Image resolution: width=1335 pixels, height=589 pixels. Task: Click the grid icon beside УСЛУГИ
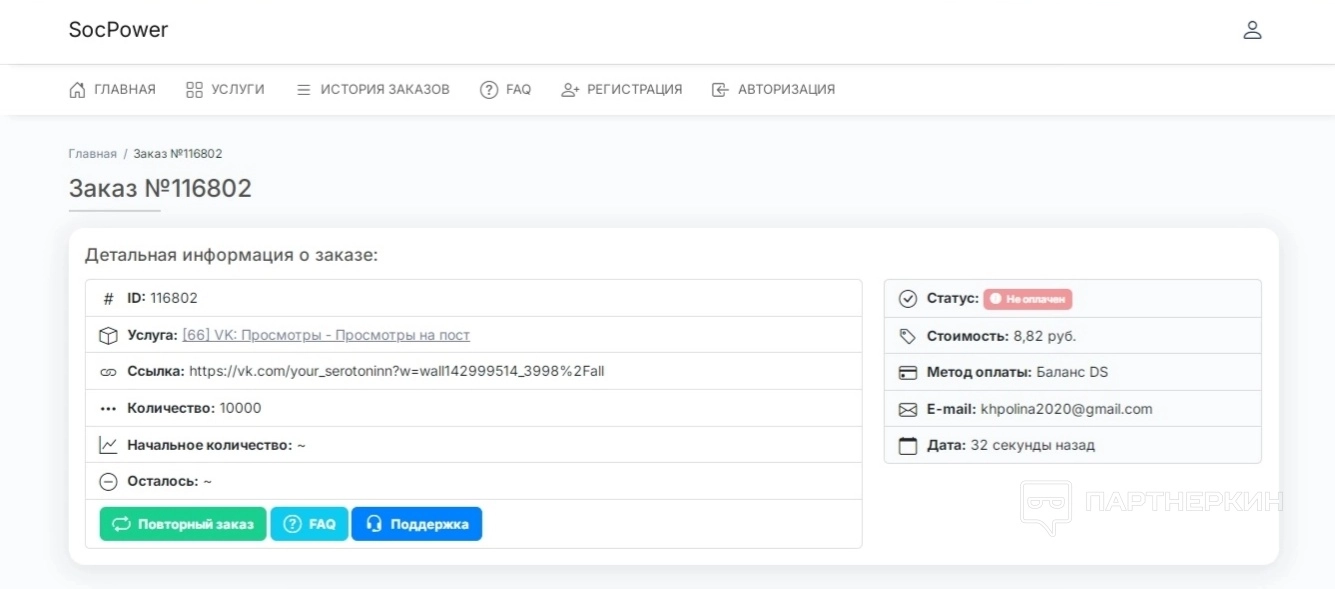(195, 90)
